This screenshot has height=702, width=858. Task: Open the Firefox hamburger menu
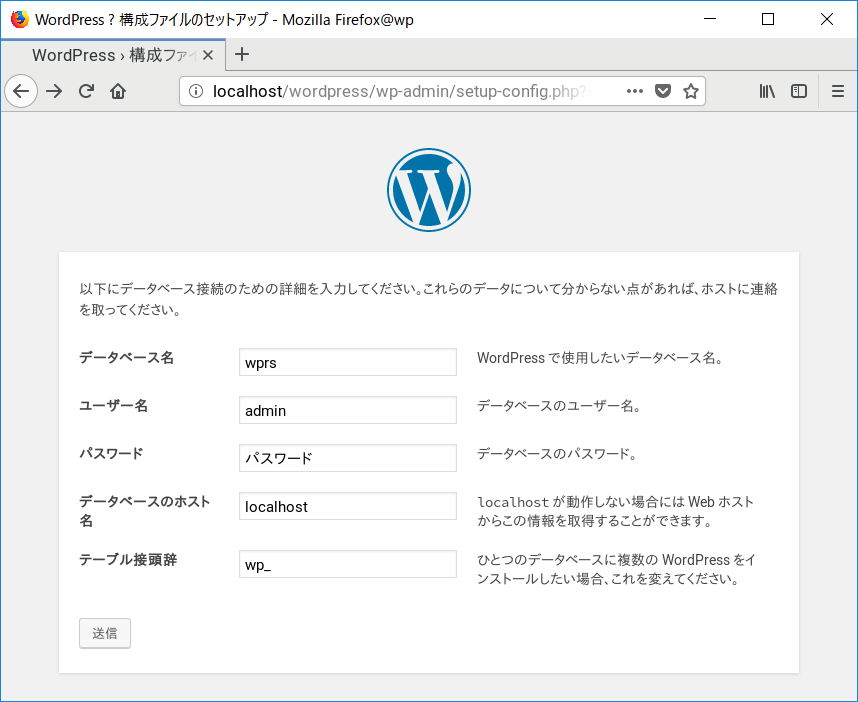(x=838, y=91)
